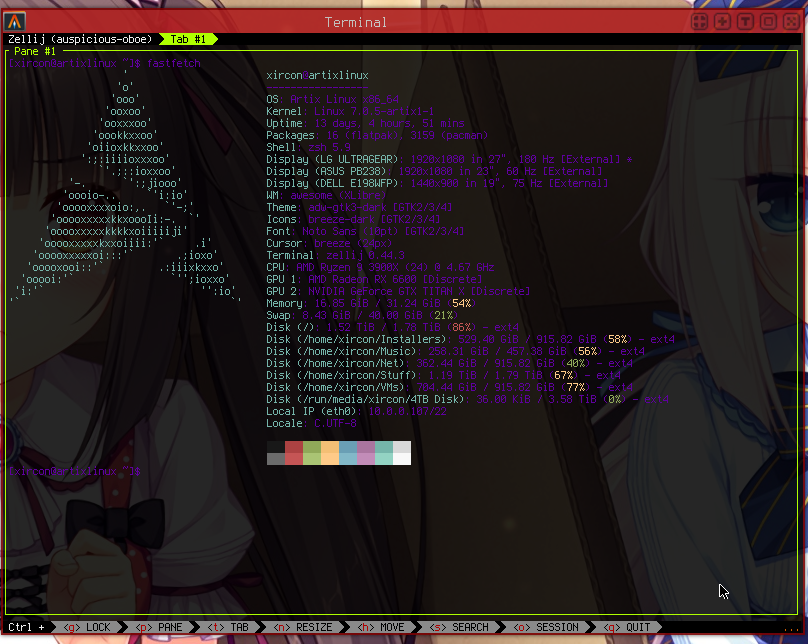The width and height of the screenshot is (808, 644).
Task: Click the 'Kernel: Linux 7.0.5-artix1-1' line
Action: pyautogui.click(x=350, y=111)
